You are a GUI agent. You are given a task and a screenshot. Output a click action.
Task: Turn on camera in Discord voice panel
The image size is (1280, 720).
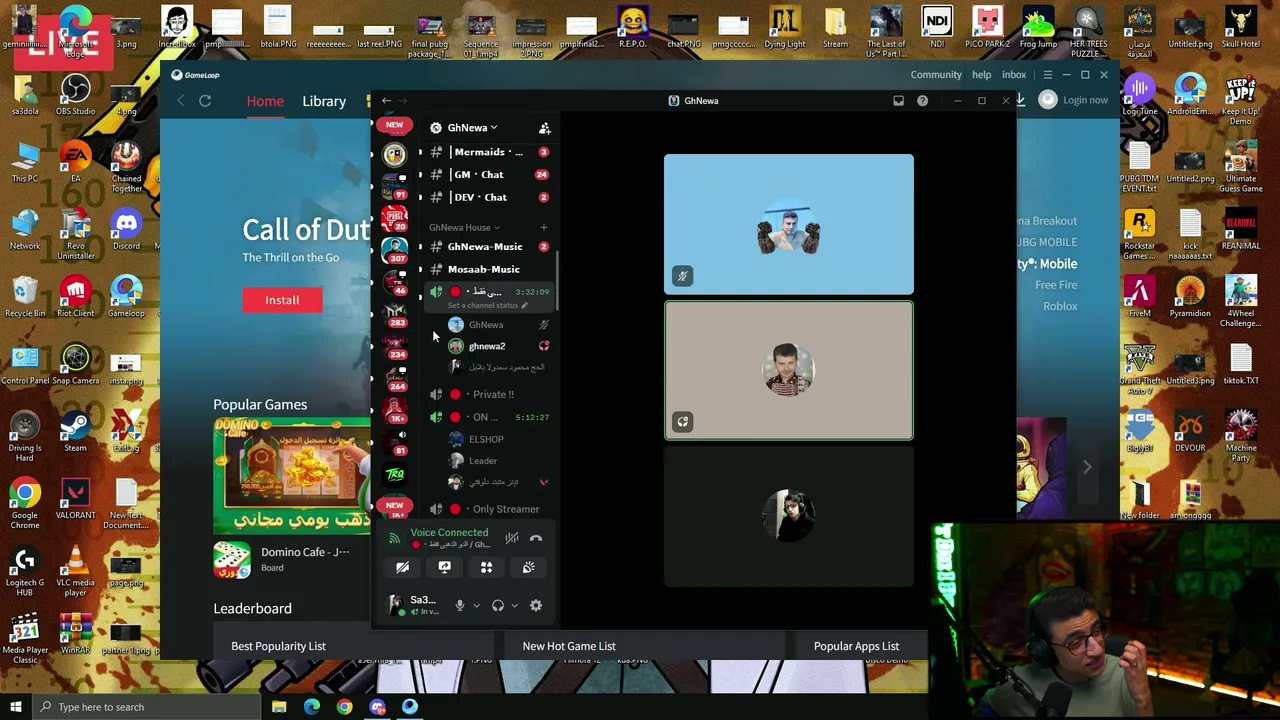402,568
